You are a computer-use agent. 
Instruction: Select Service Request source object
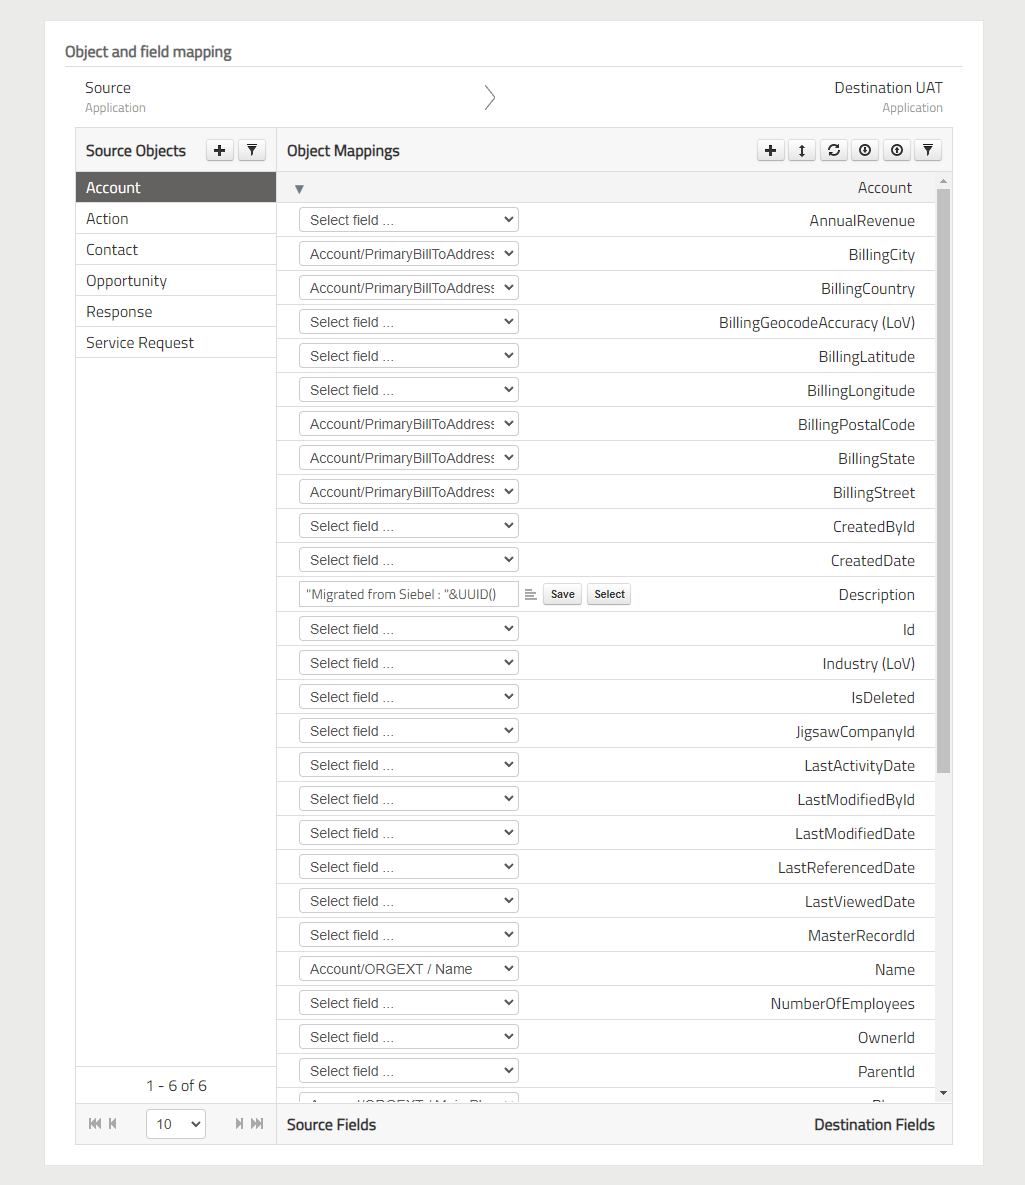[140, 343]
